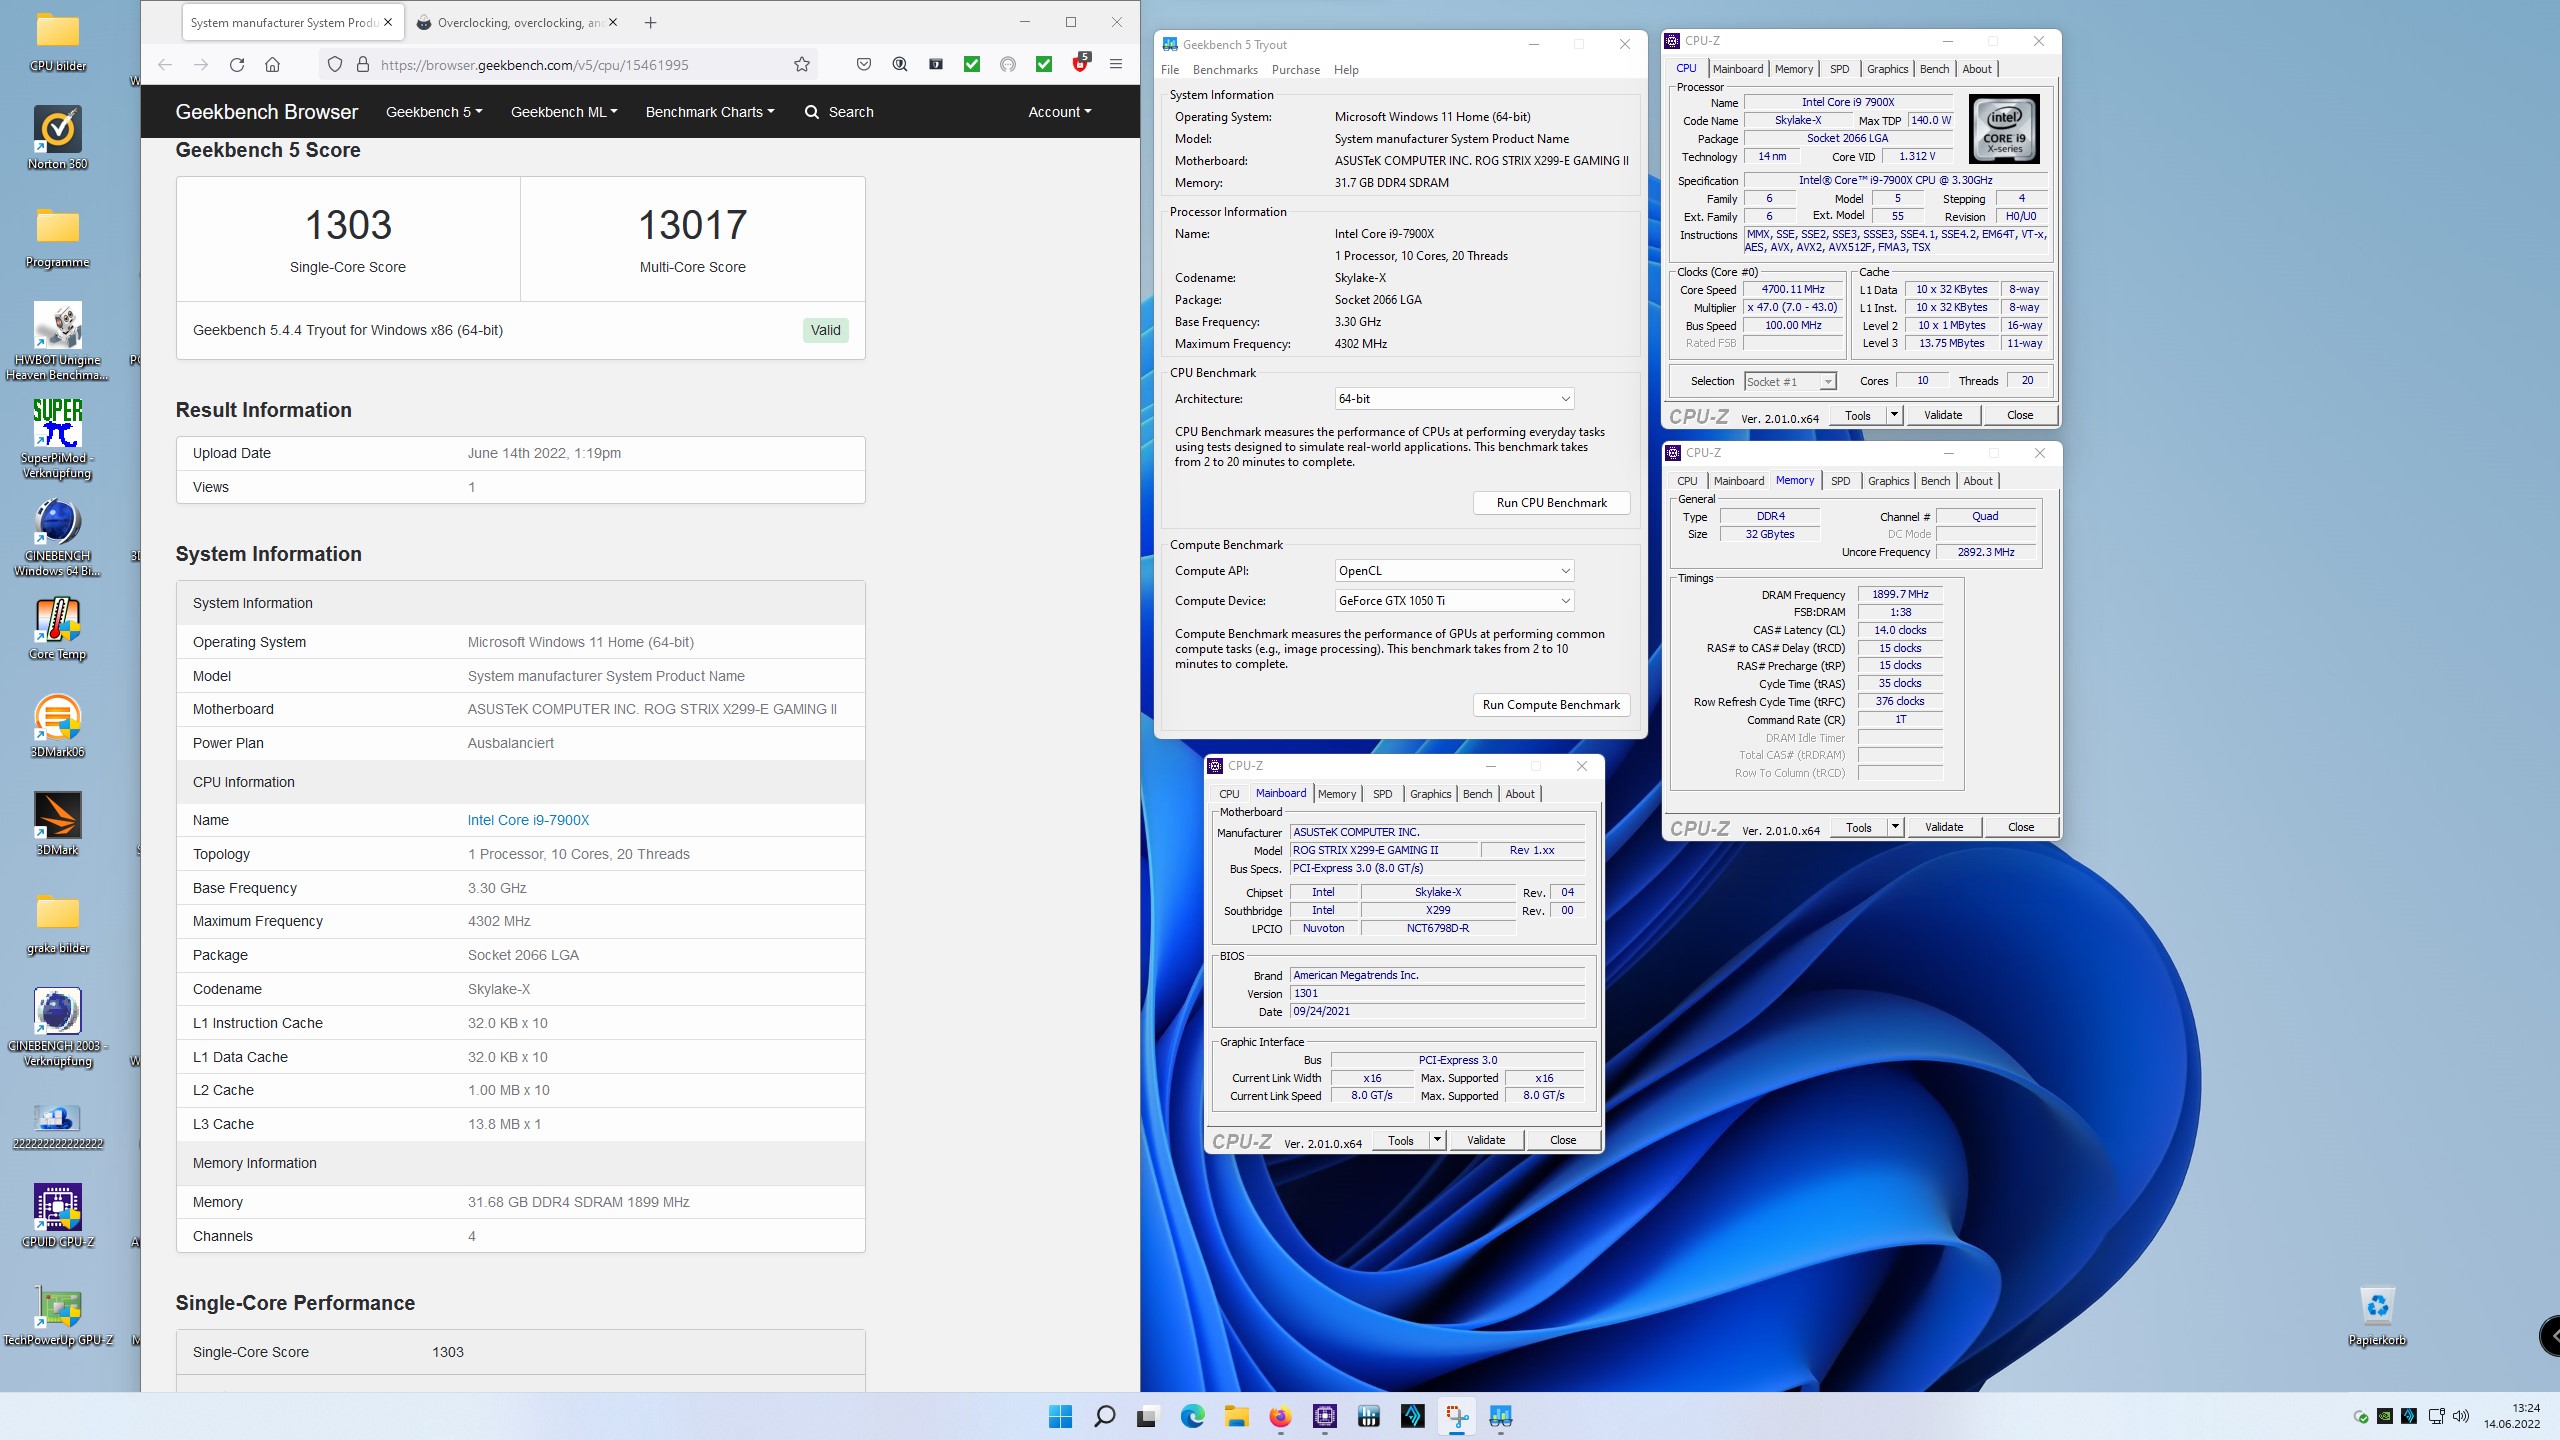This screenshot has width=2560, height=1440.
Task: Open the Benchmarks menu in Geekbench 5 Tryout
Action: point(1225,70)
